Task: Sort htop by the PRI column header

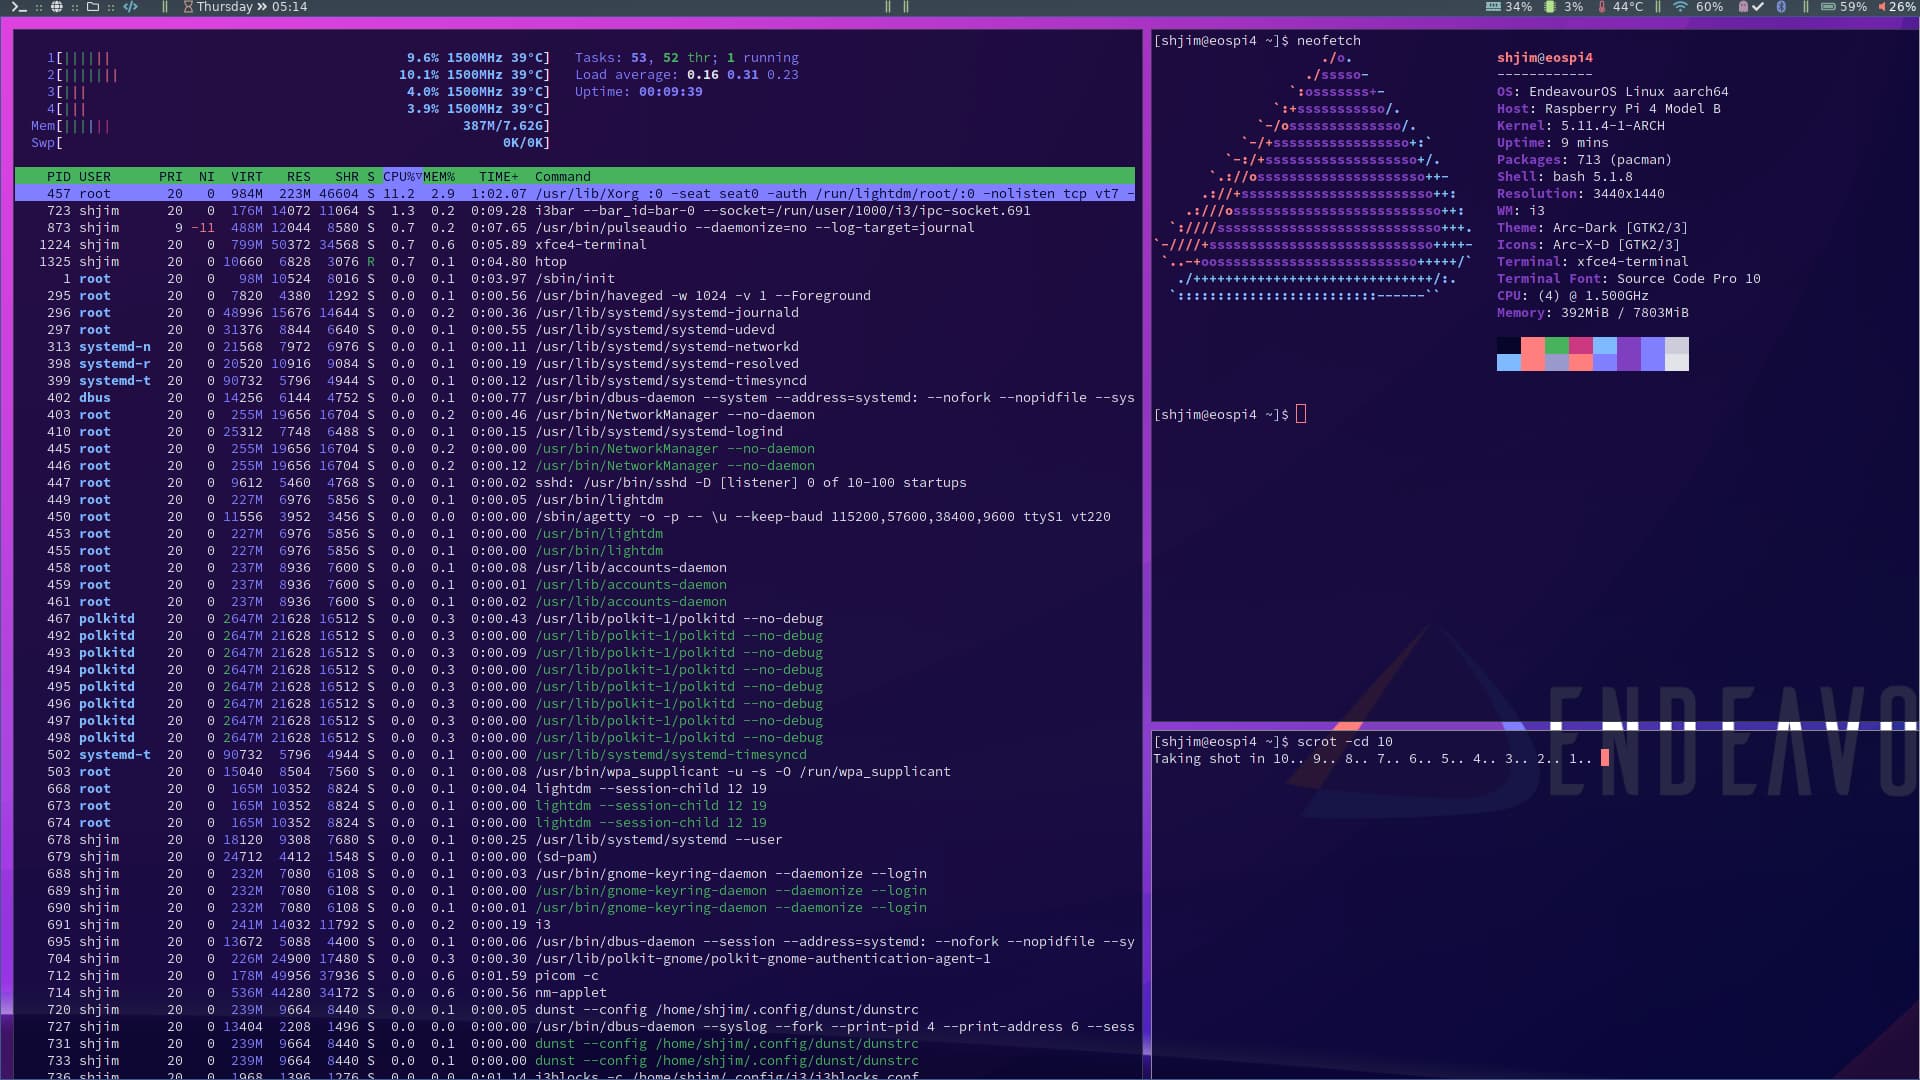Action: click(x=171, y=177)
